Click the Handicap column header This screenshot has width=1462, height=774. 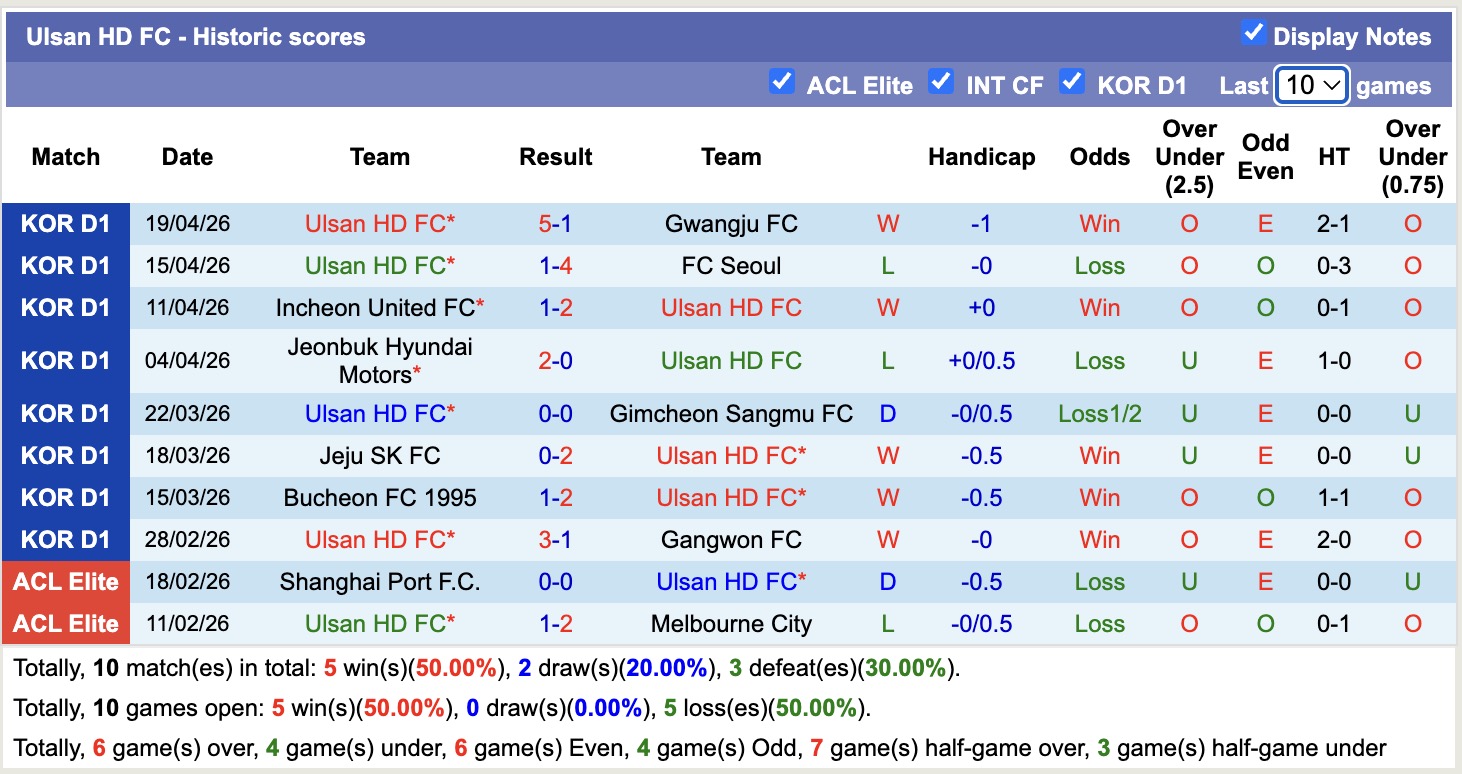click(x=981, y=157)
